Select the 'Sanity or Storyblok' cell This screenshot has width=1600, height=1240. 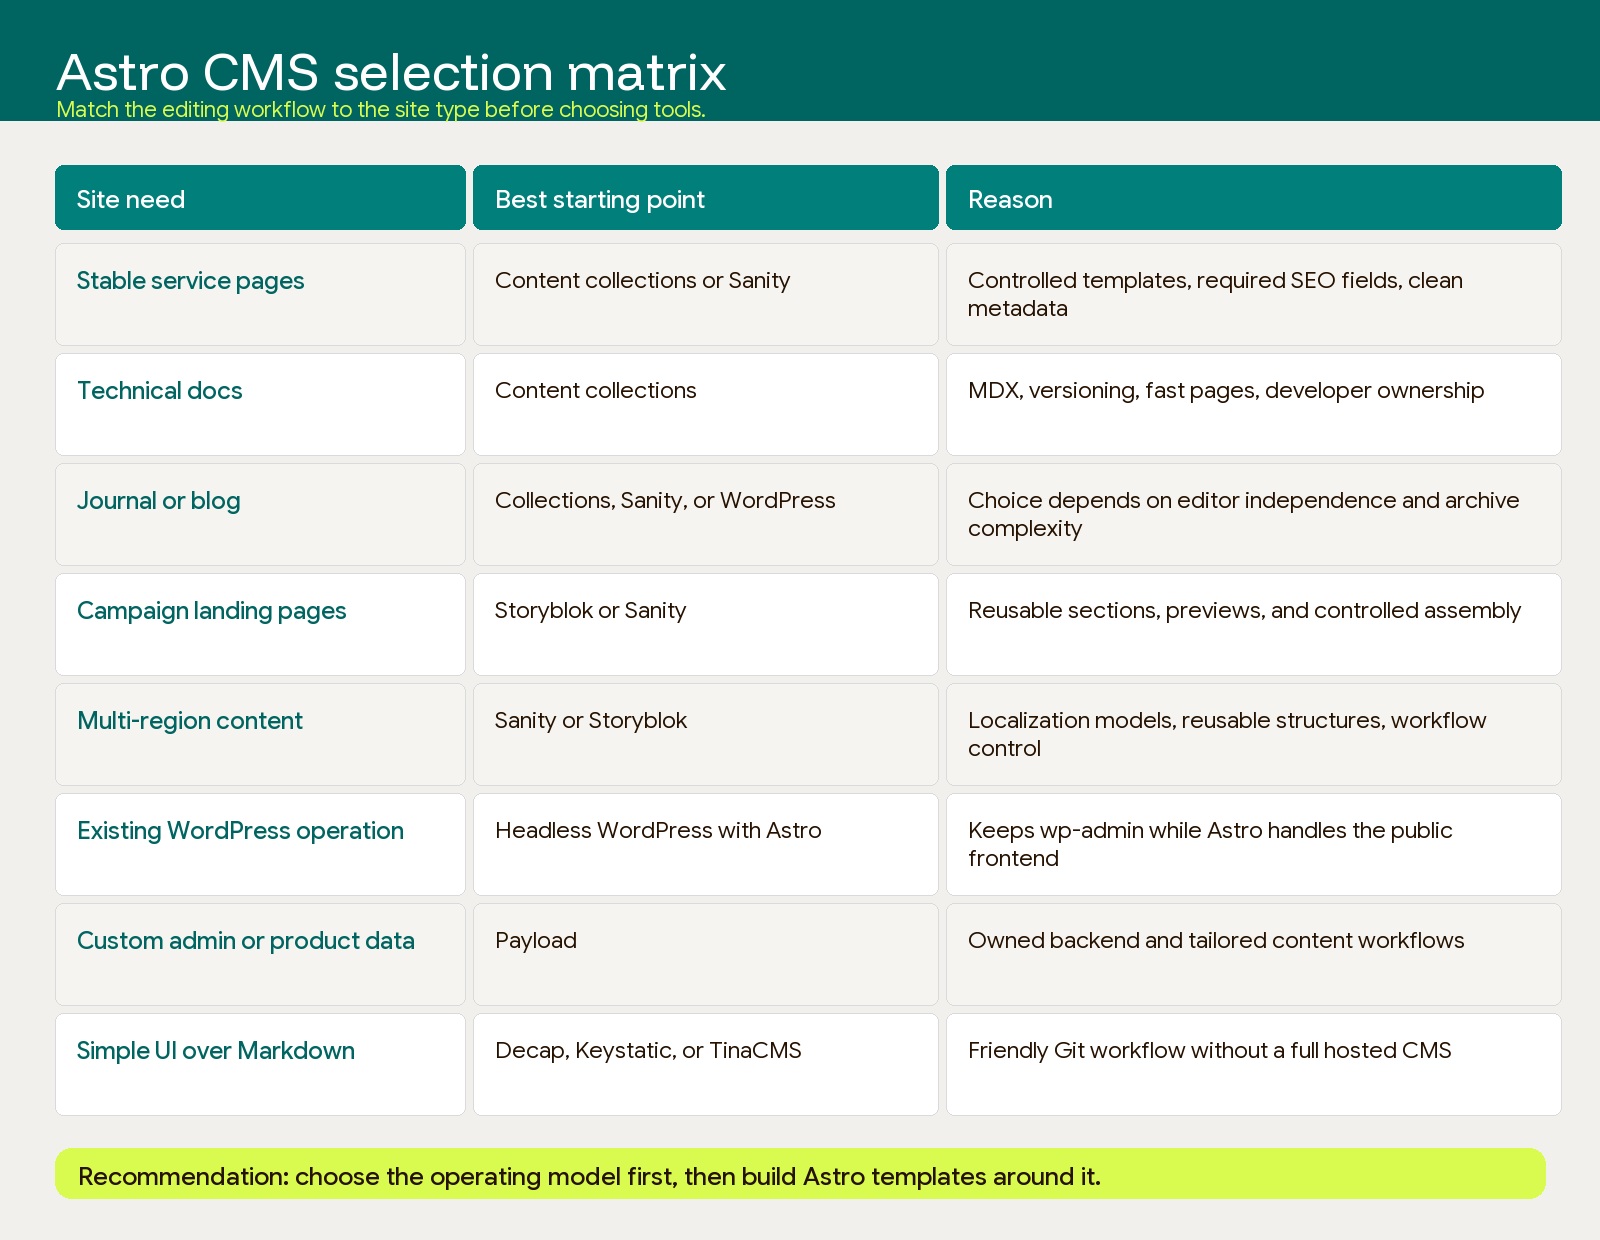[x=706, y=734]
